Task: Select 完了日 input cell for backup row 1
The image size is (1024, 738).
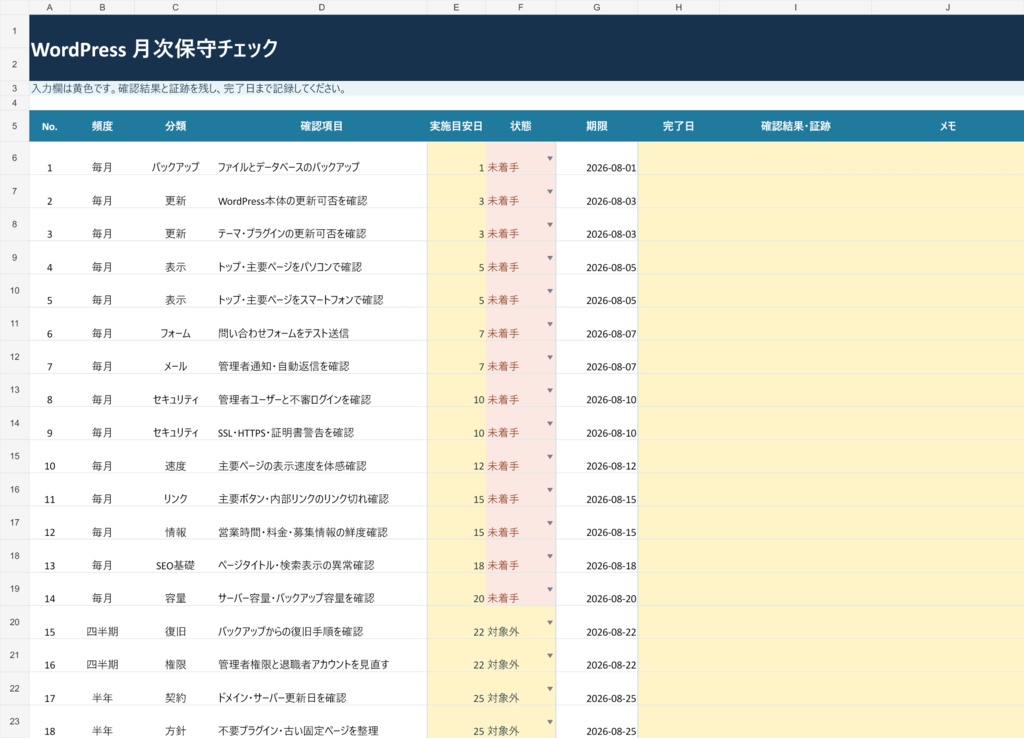Action: (x=679, y=159)
